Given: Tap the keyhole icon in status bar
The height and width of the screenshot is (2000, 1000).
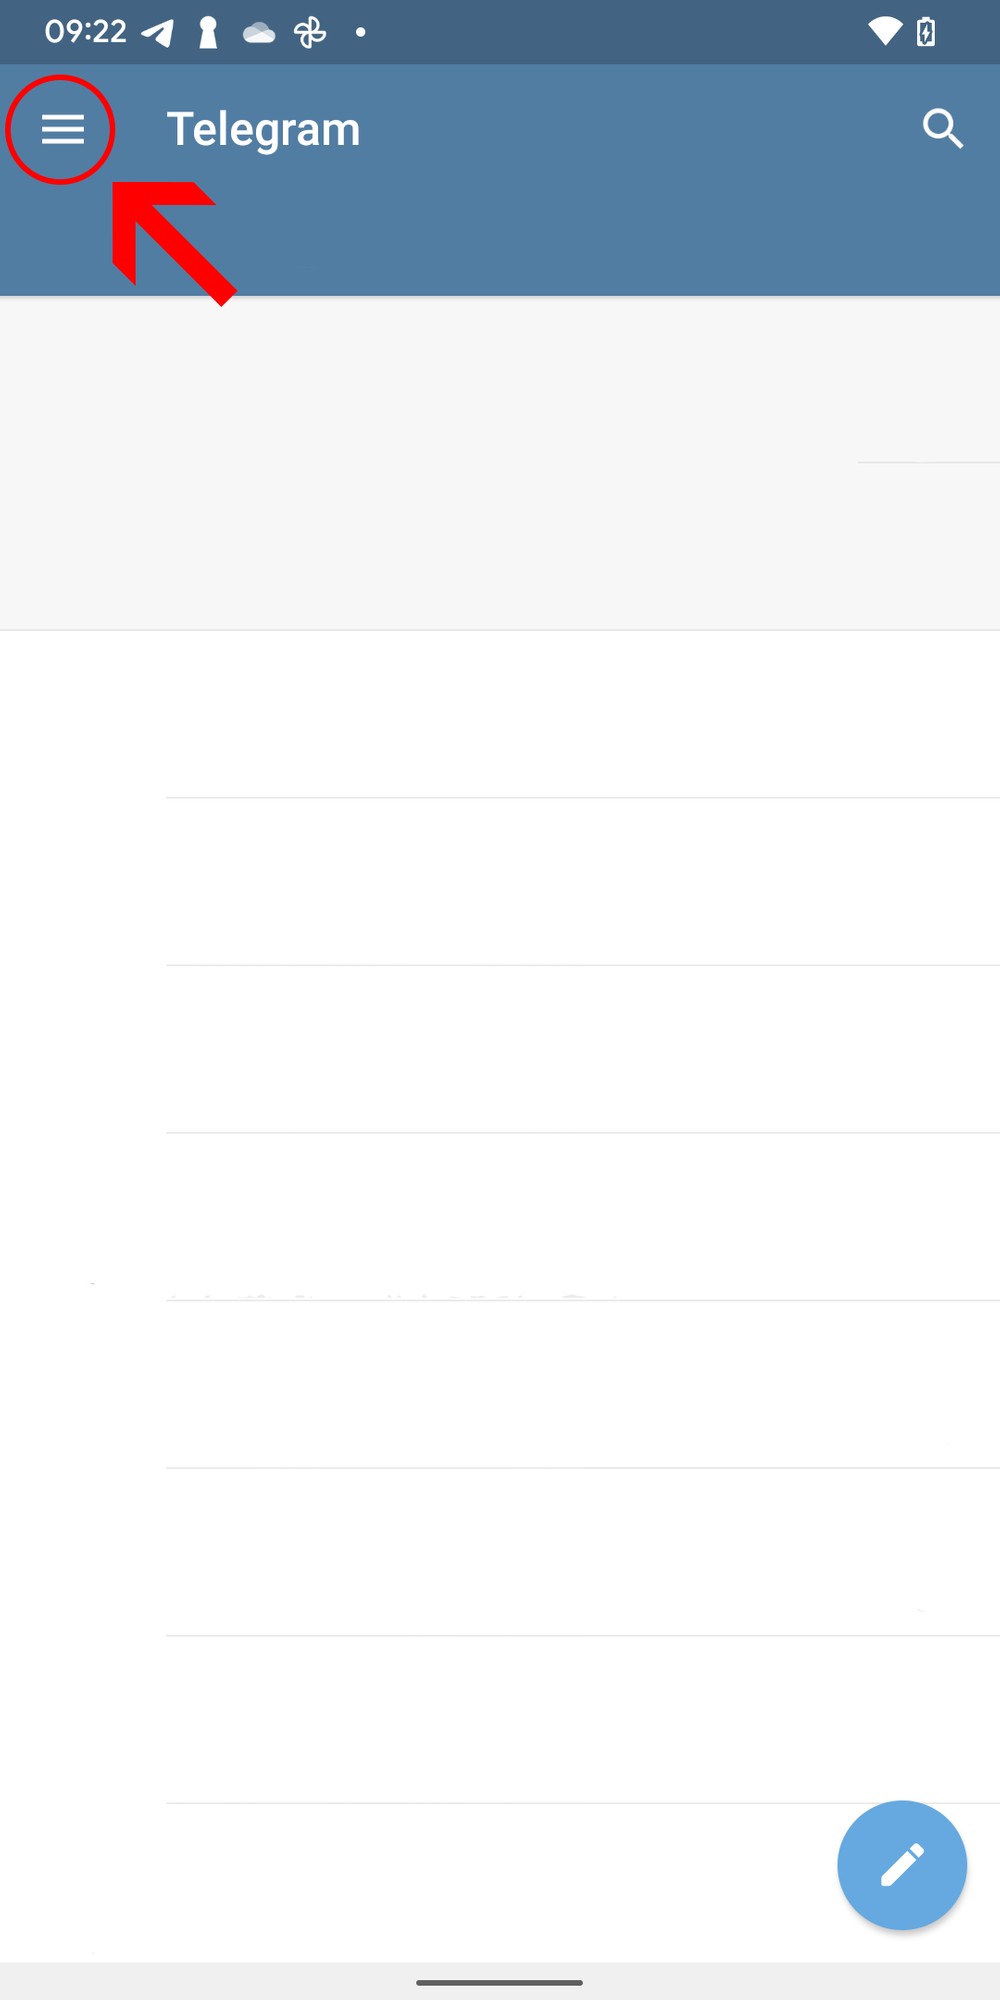Looking at the screenshot, I should coord(208,33).
